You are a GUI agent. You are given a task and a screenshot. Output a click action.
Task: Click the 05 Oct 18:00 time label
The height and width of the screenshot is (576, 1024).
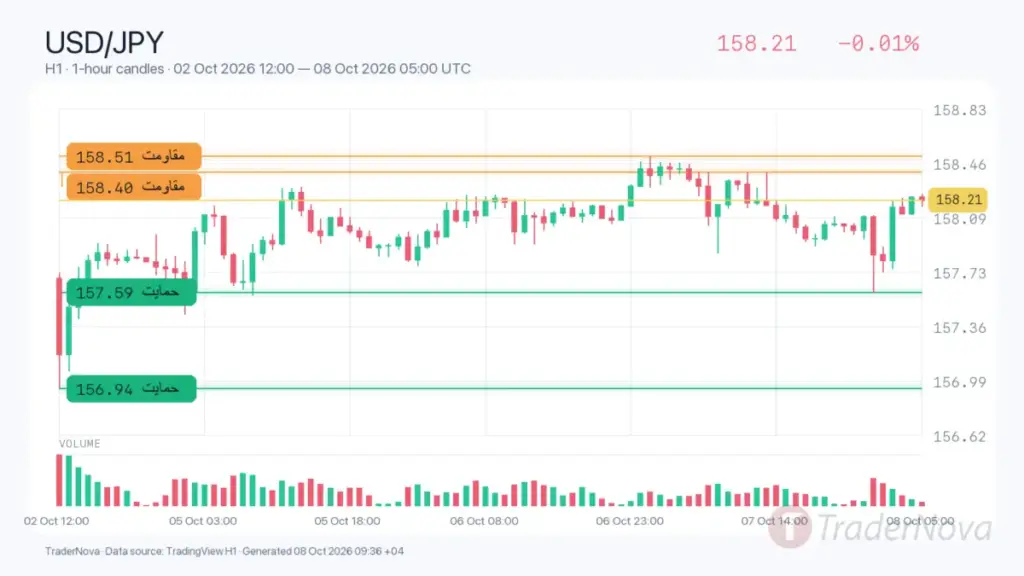(x=347, y=521)
